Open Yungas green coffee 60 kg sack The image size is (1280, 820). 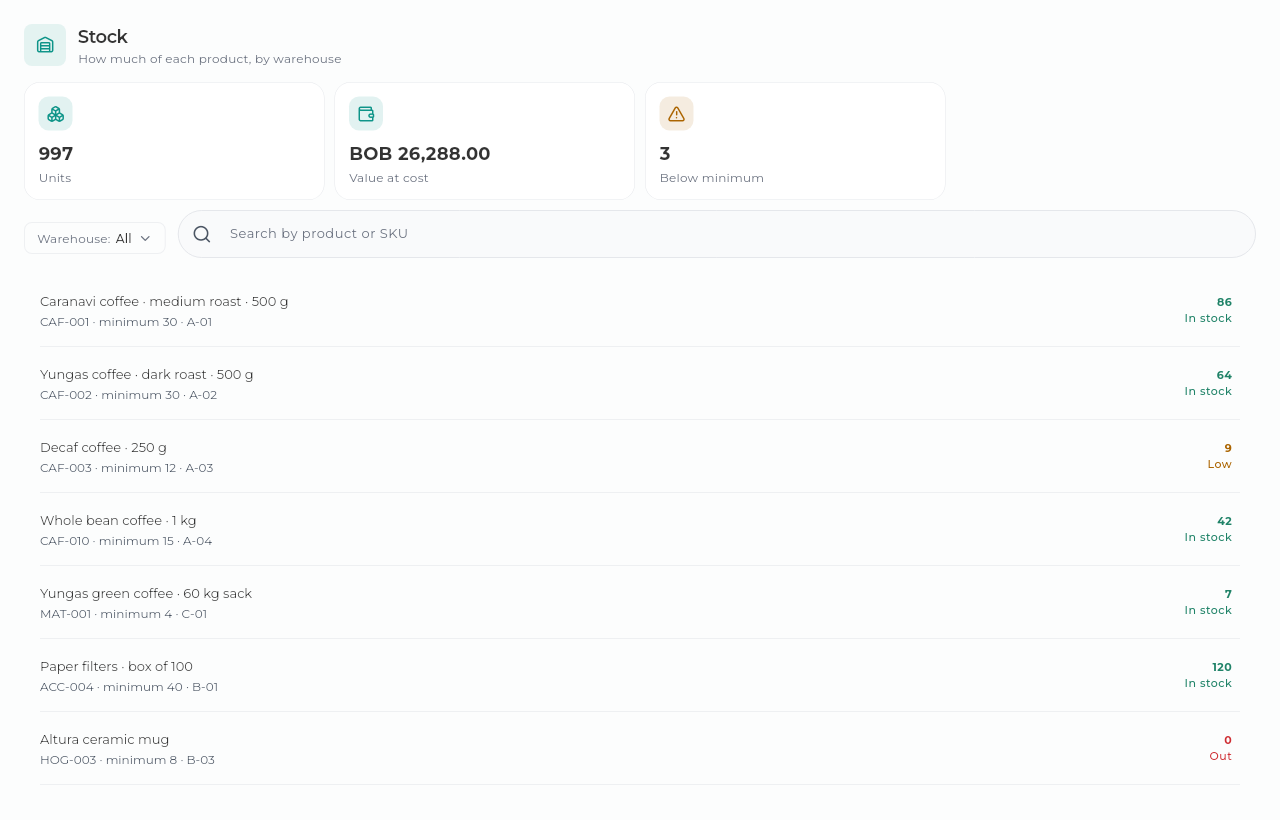point(640,602)
